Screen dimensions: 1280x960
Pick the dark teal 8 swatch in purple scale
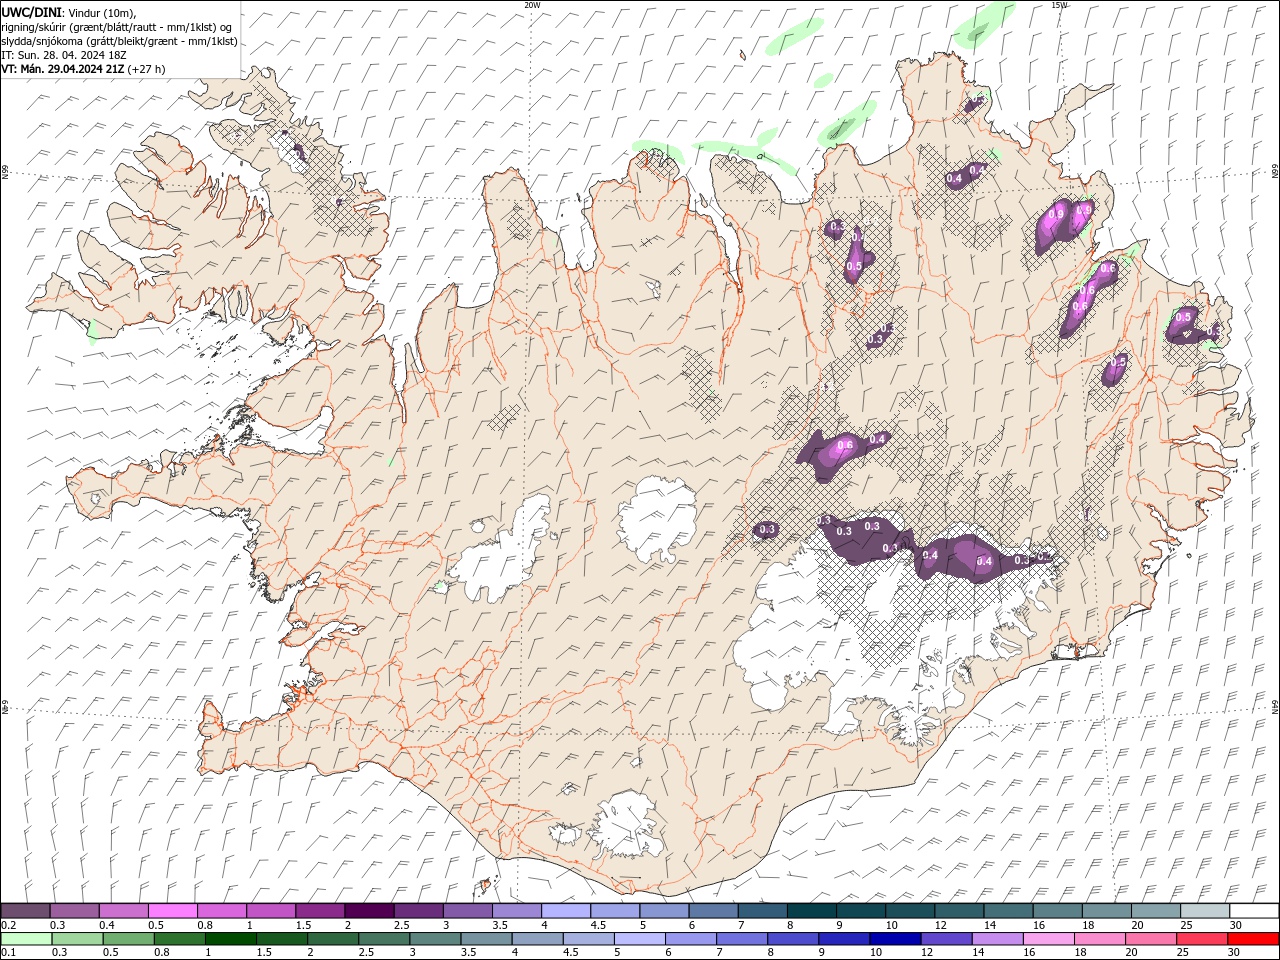point(811,910)
